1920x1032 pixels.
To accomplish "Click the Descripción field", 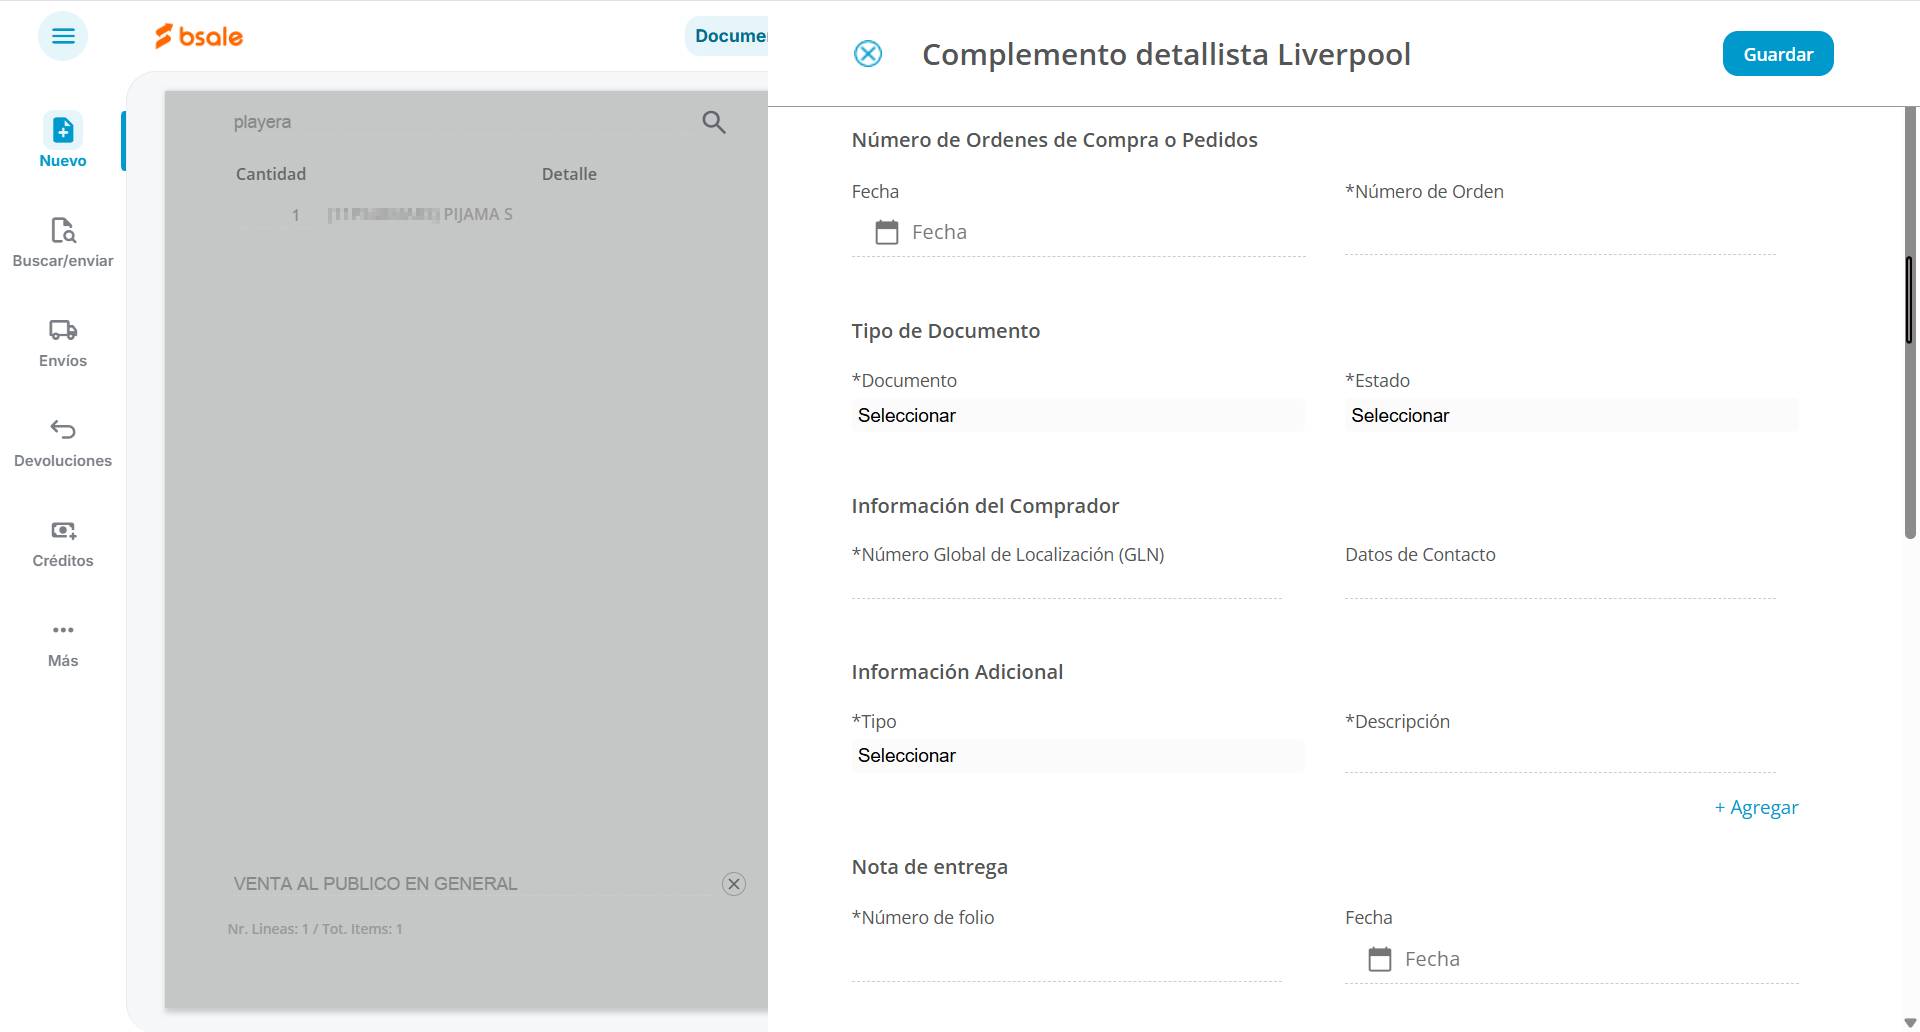I will click(x=1560, y=754).
